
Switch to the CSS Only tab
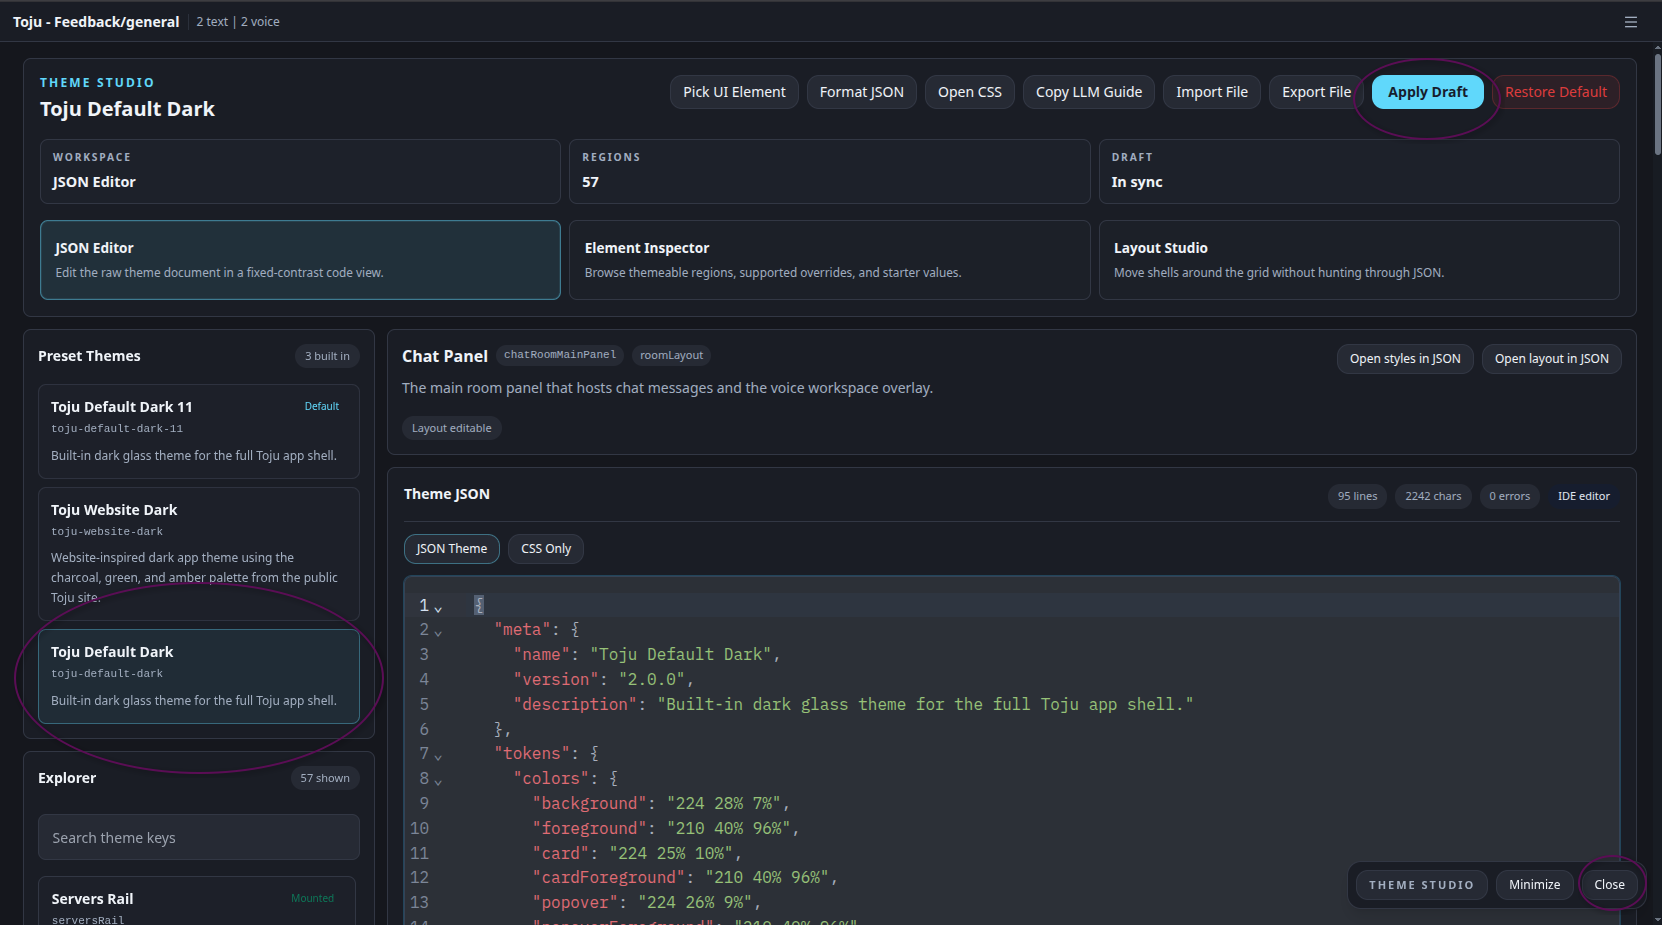546,549
